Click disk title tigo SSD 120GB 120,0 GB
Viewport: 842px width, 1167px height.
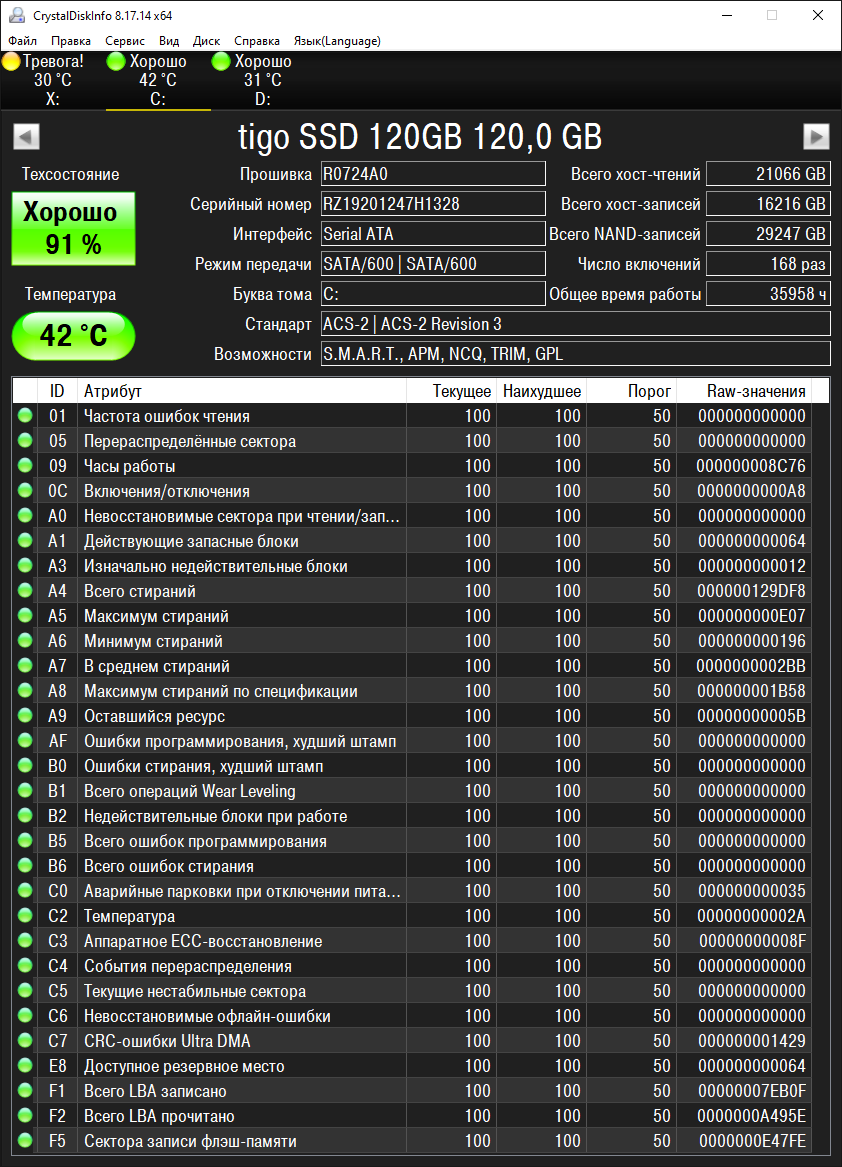[420, 137]
